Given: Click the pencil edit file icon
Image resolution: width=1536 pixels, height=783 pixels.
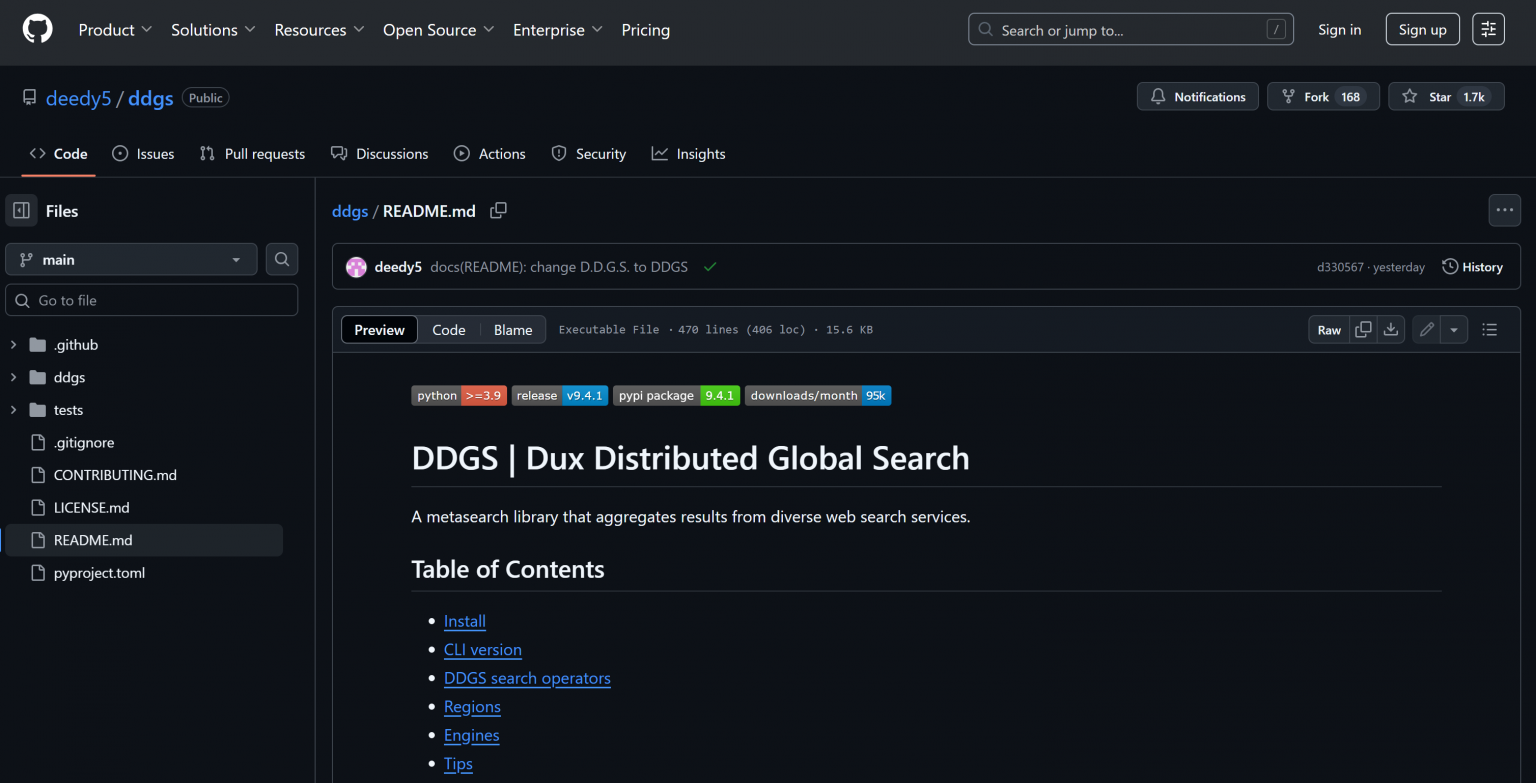Looking at the screenshot, I should point(1427,330).
